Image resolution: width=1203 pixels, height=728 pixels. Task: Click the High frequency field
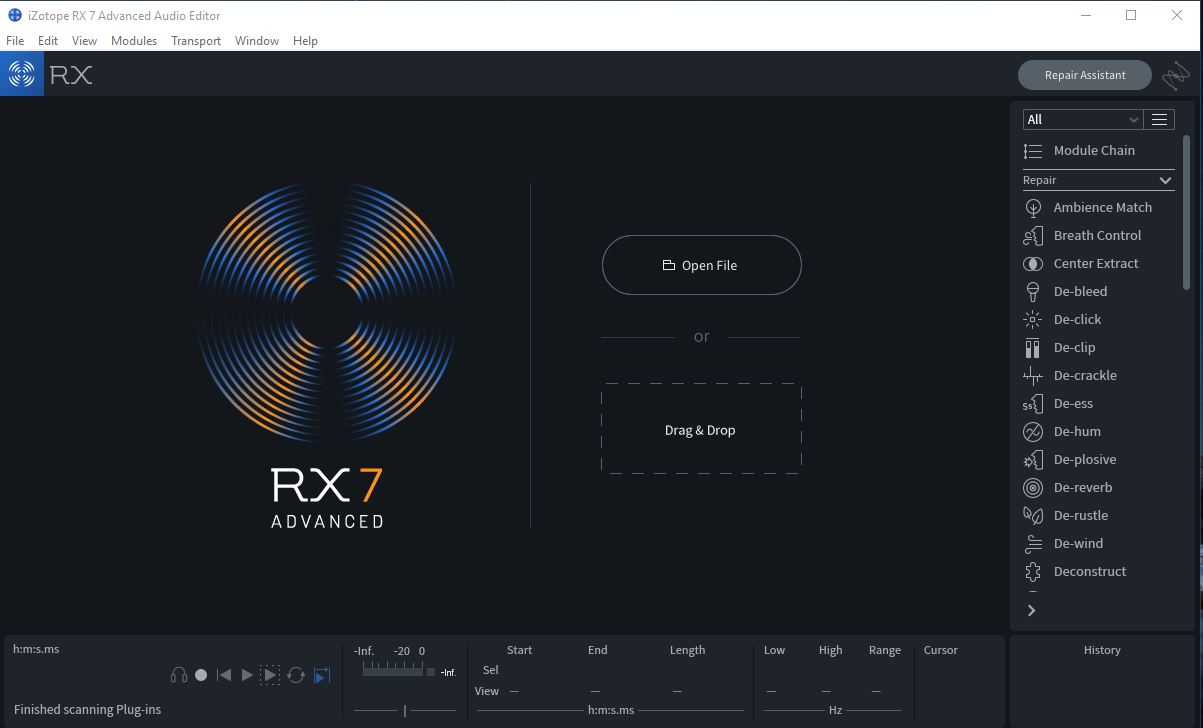point(826,691)
